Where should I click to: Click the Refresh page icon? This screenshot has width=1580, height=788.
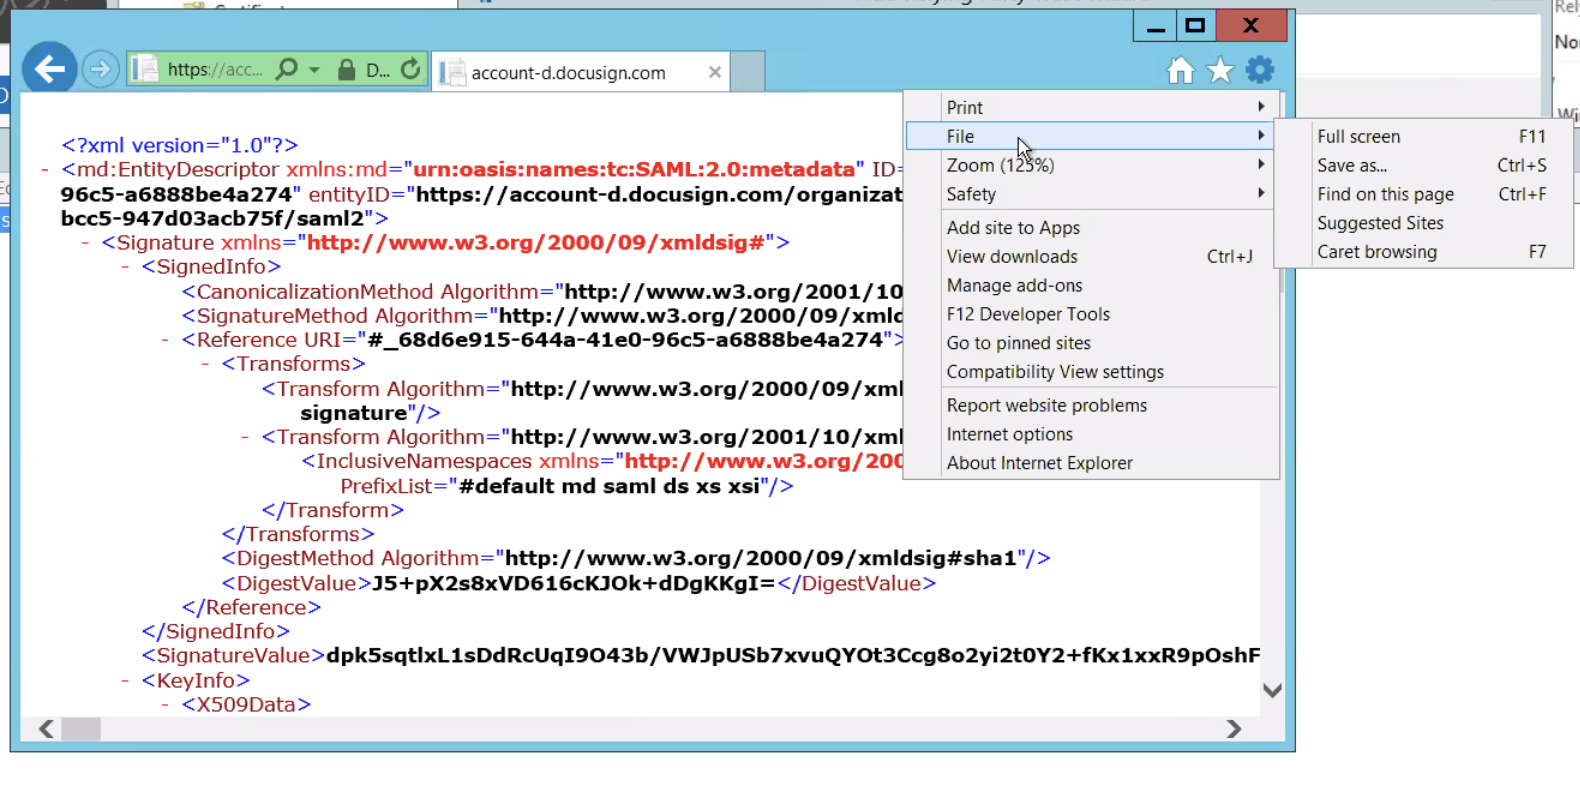(x=410, y=69)
